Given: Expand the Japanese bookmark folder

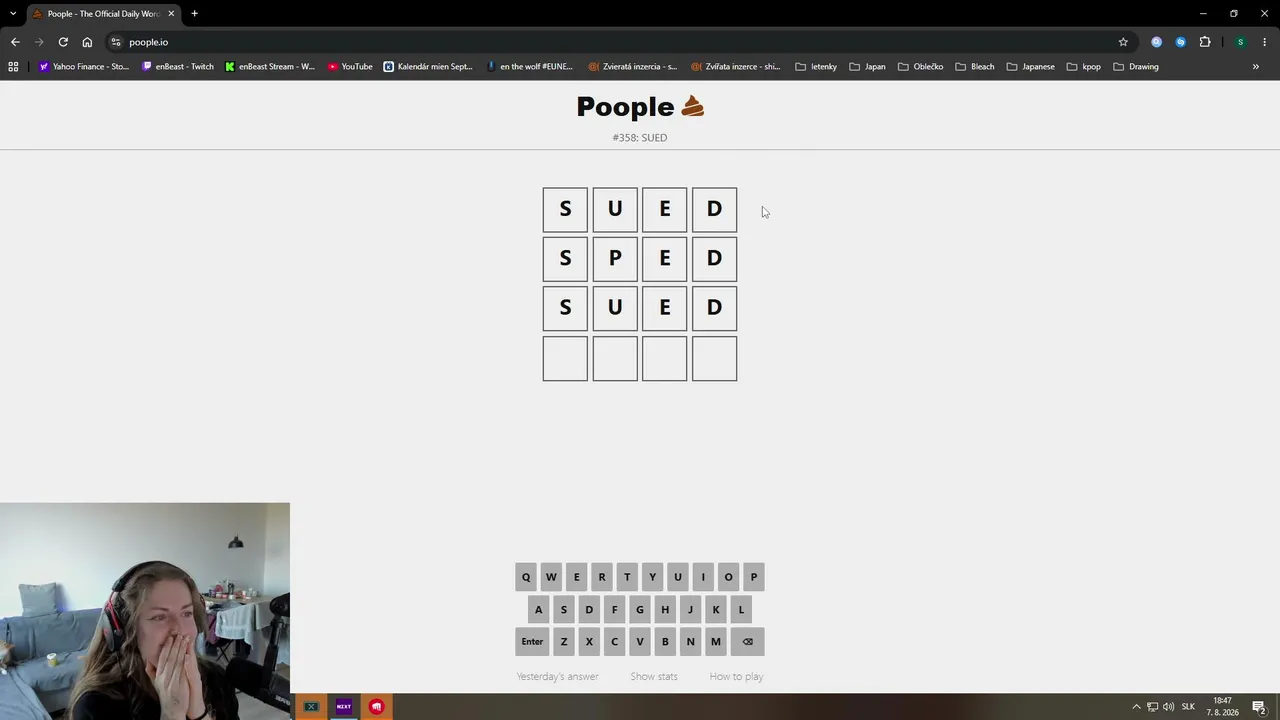Looking at the screenshot, I should coord(1030,67).
